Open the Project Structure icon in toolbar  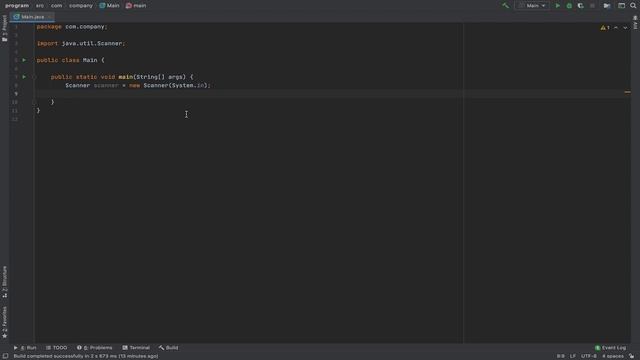click(607, 6)
